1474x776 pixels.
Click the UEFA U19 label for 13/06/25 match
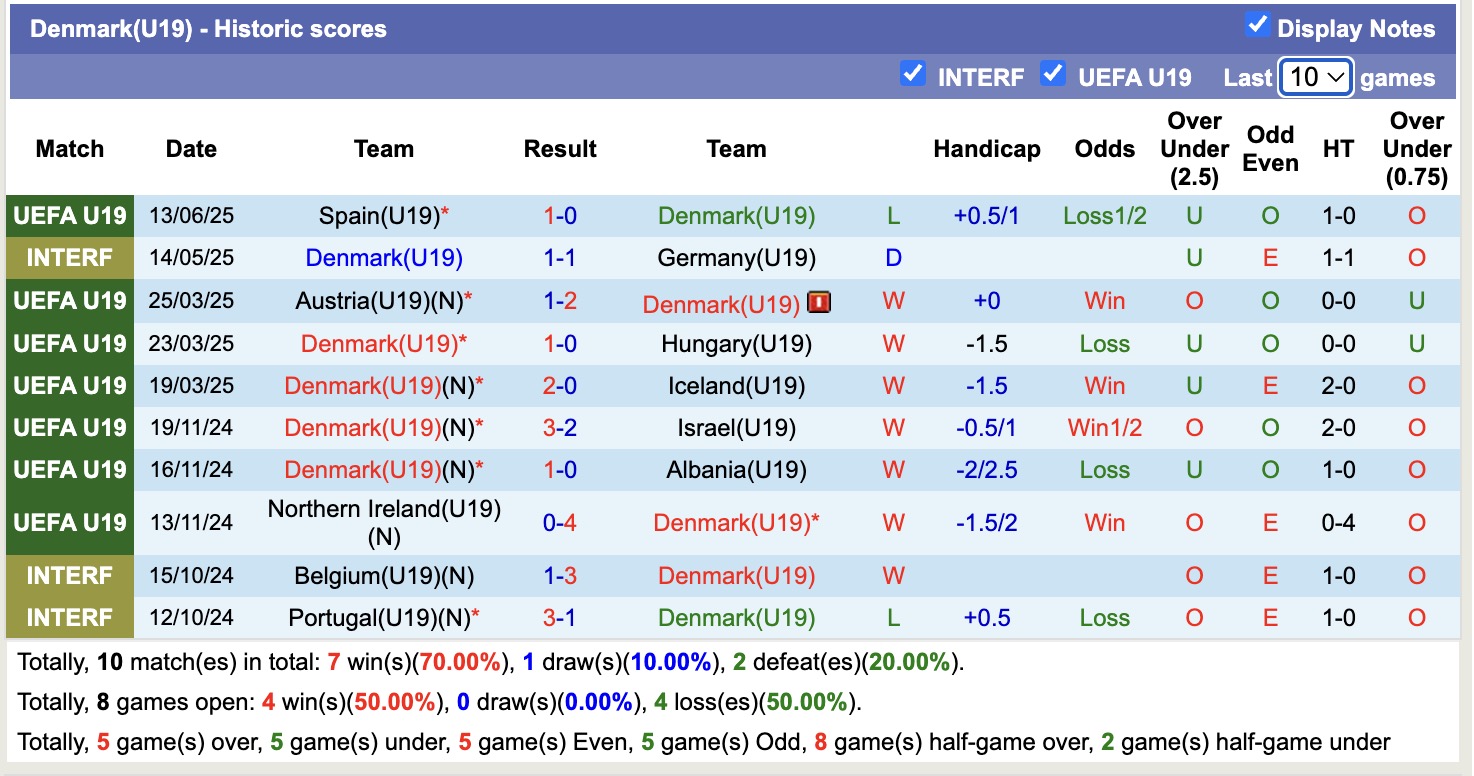pyautogui.click(x=70, y=216)
